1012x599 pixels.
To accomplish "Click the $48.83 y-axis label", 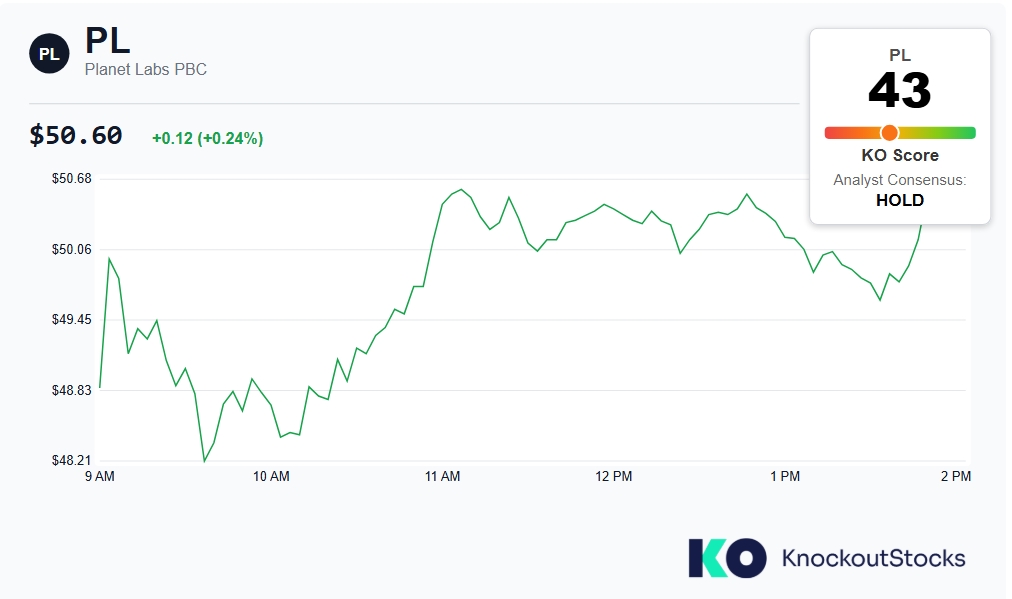I will [72, 390].
